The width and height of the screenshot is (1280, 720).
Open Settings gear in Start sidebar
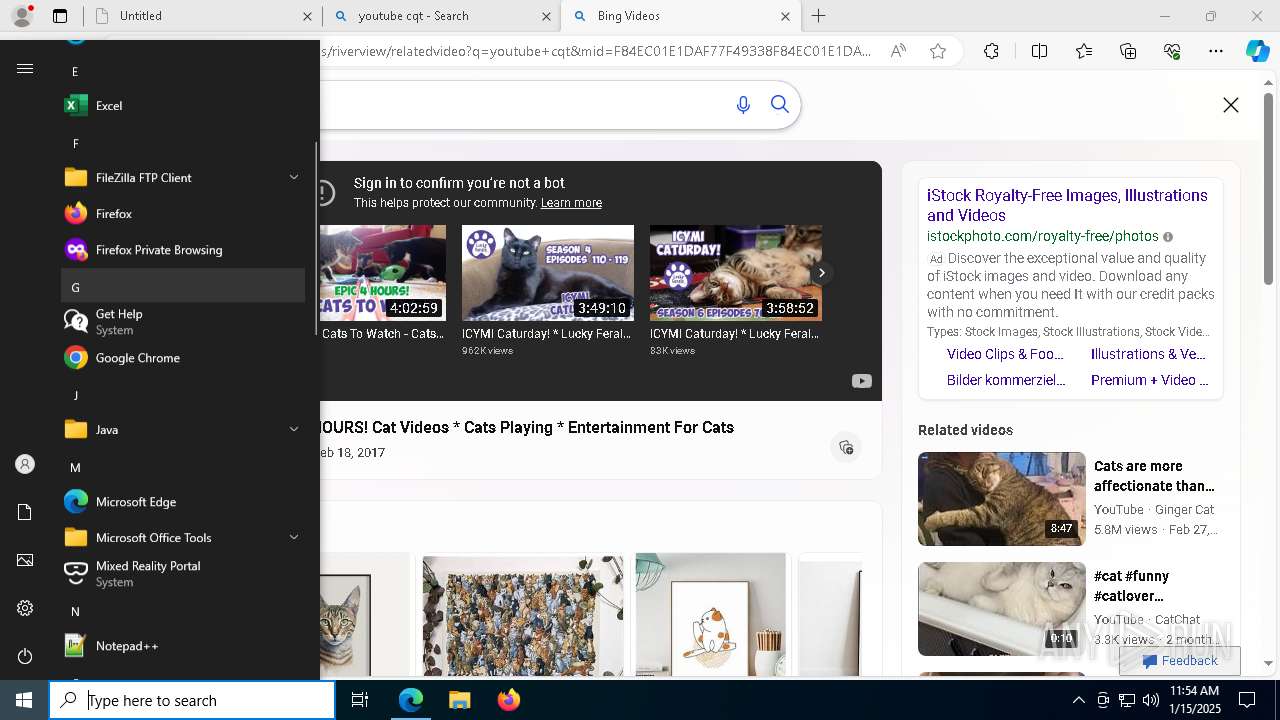25,608
